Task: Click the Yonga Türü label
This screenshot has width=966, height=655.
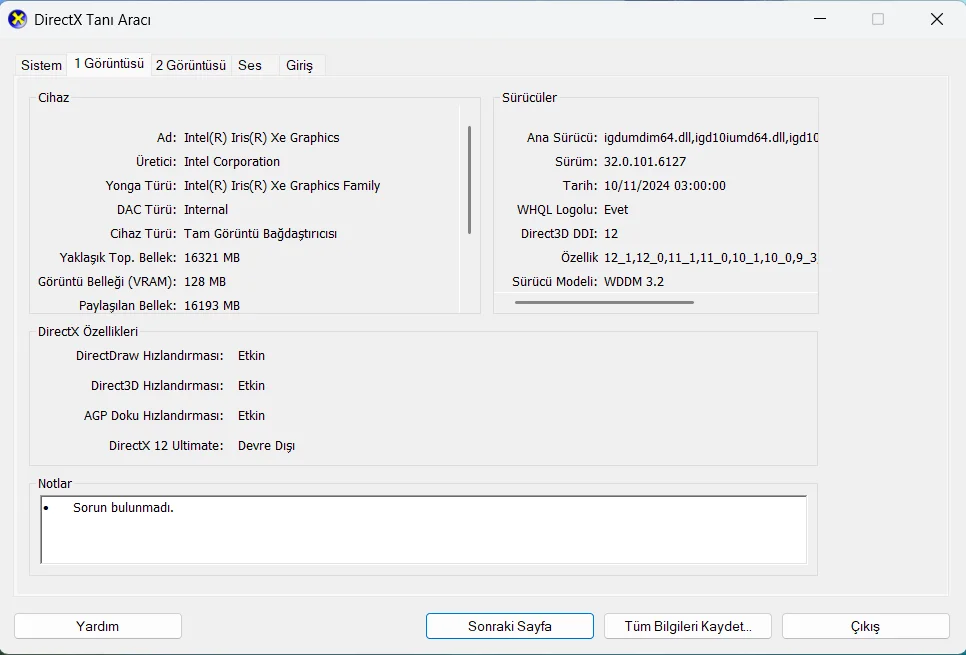Action: [x=141, y=185]
